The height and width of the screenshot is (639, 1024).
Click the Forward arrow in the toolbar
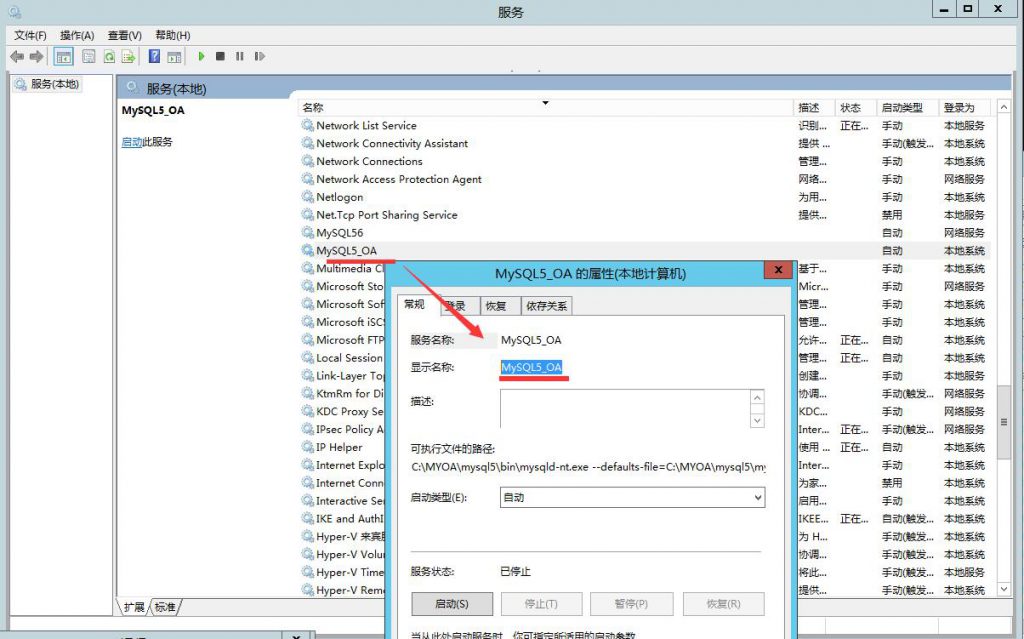(x=37, y=57)
